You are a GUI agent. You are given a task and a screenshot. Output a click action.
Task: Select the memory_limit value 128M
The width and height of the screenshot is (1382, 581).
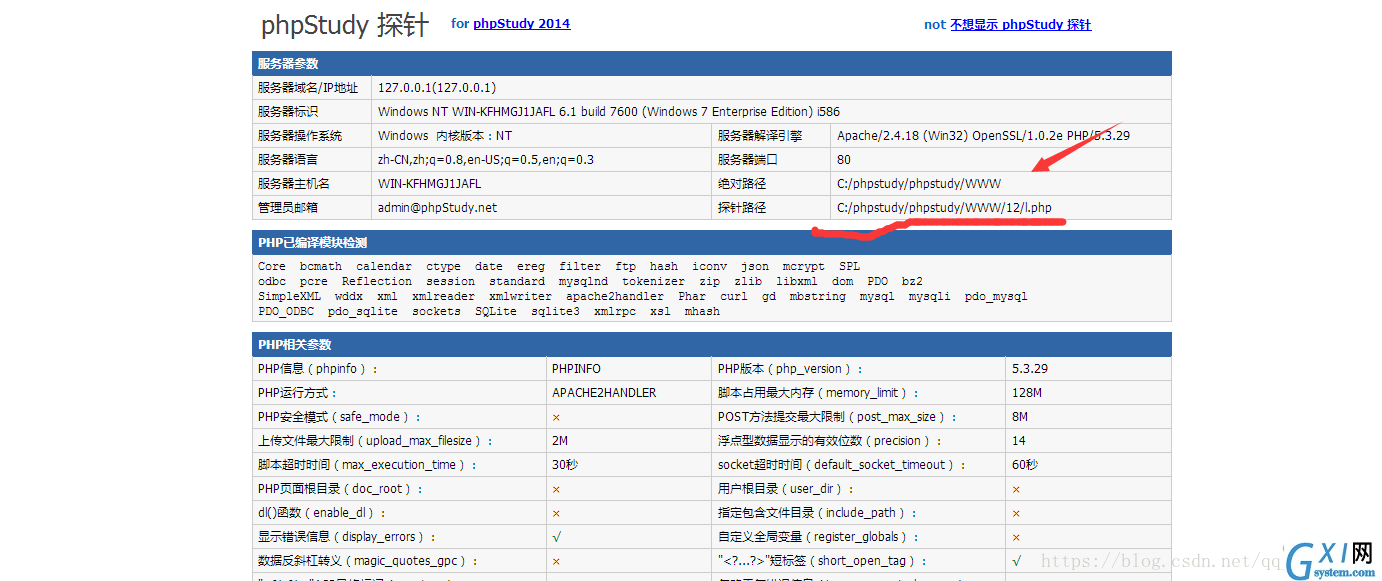[1027, 393]
